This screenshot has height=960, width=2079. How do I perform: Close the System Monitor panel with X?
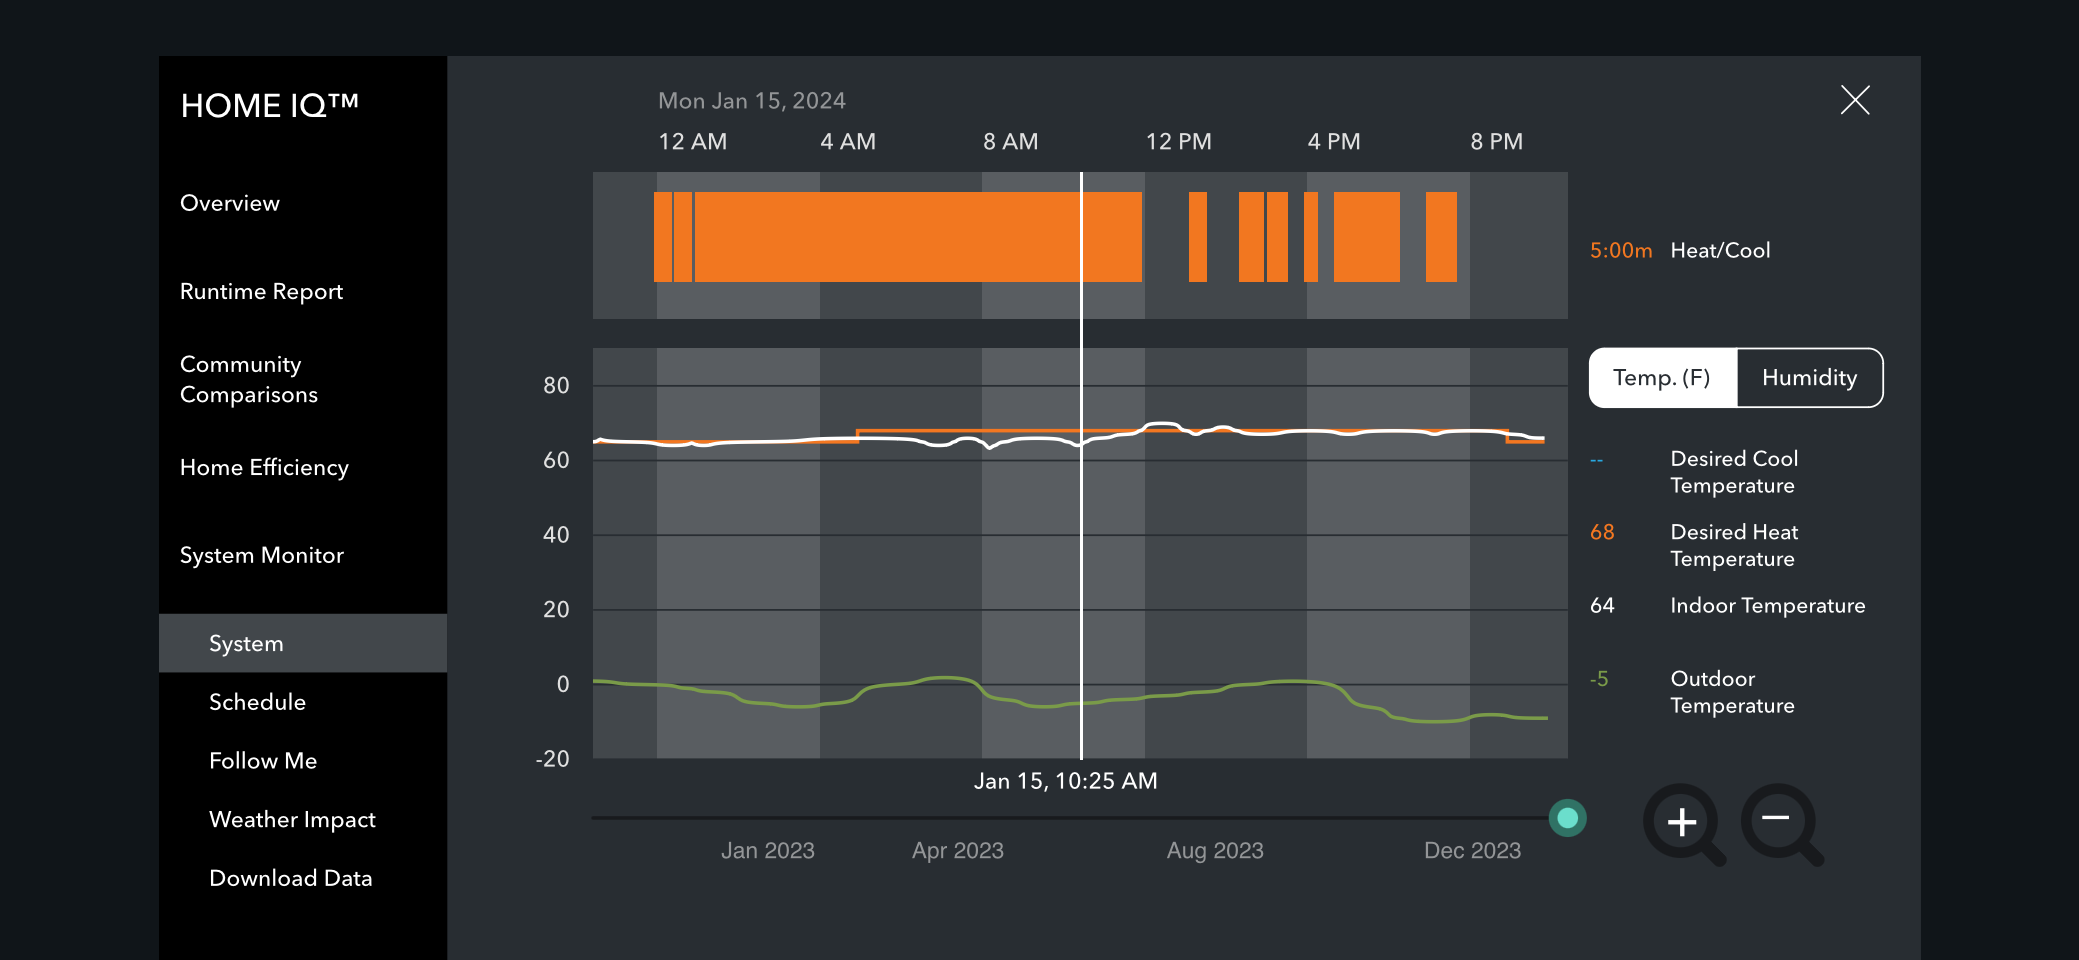(1854, 100)
